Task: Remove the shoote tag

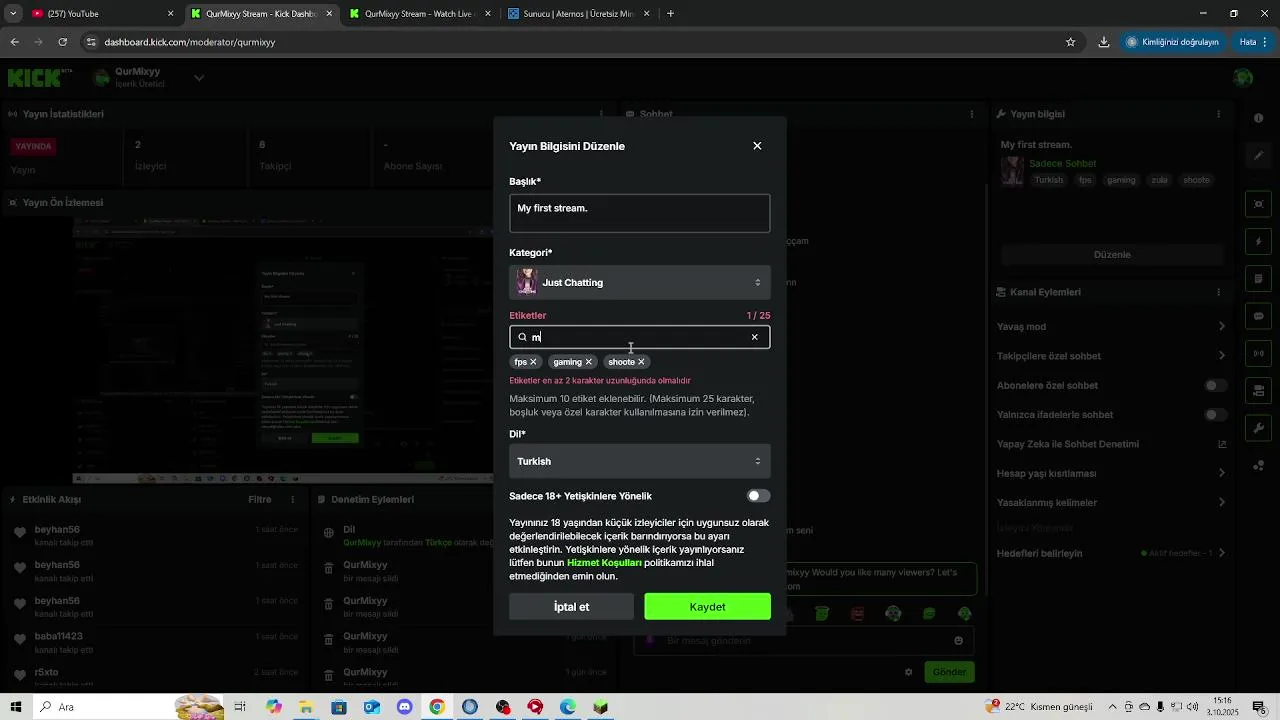Action: pos(641,362)
